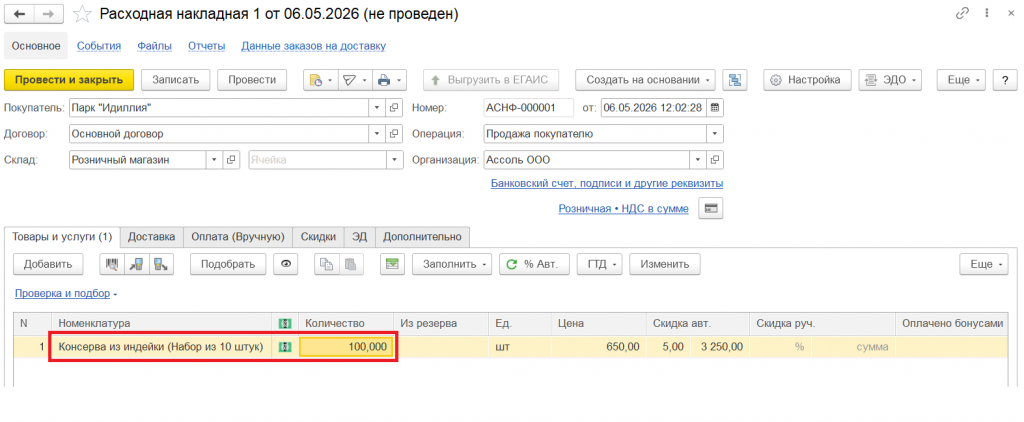Screen dimensions: 1024x422
Task: Select the Количество cell 100,000
Action: click(346, 348)
